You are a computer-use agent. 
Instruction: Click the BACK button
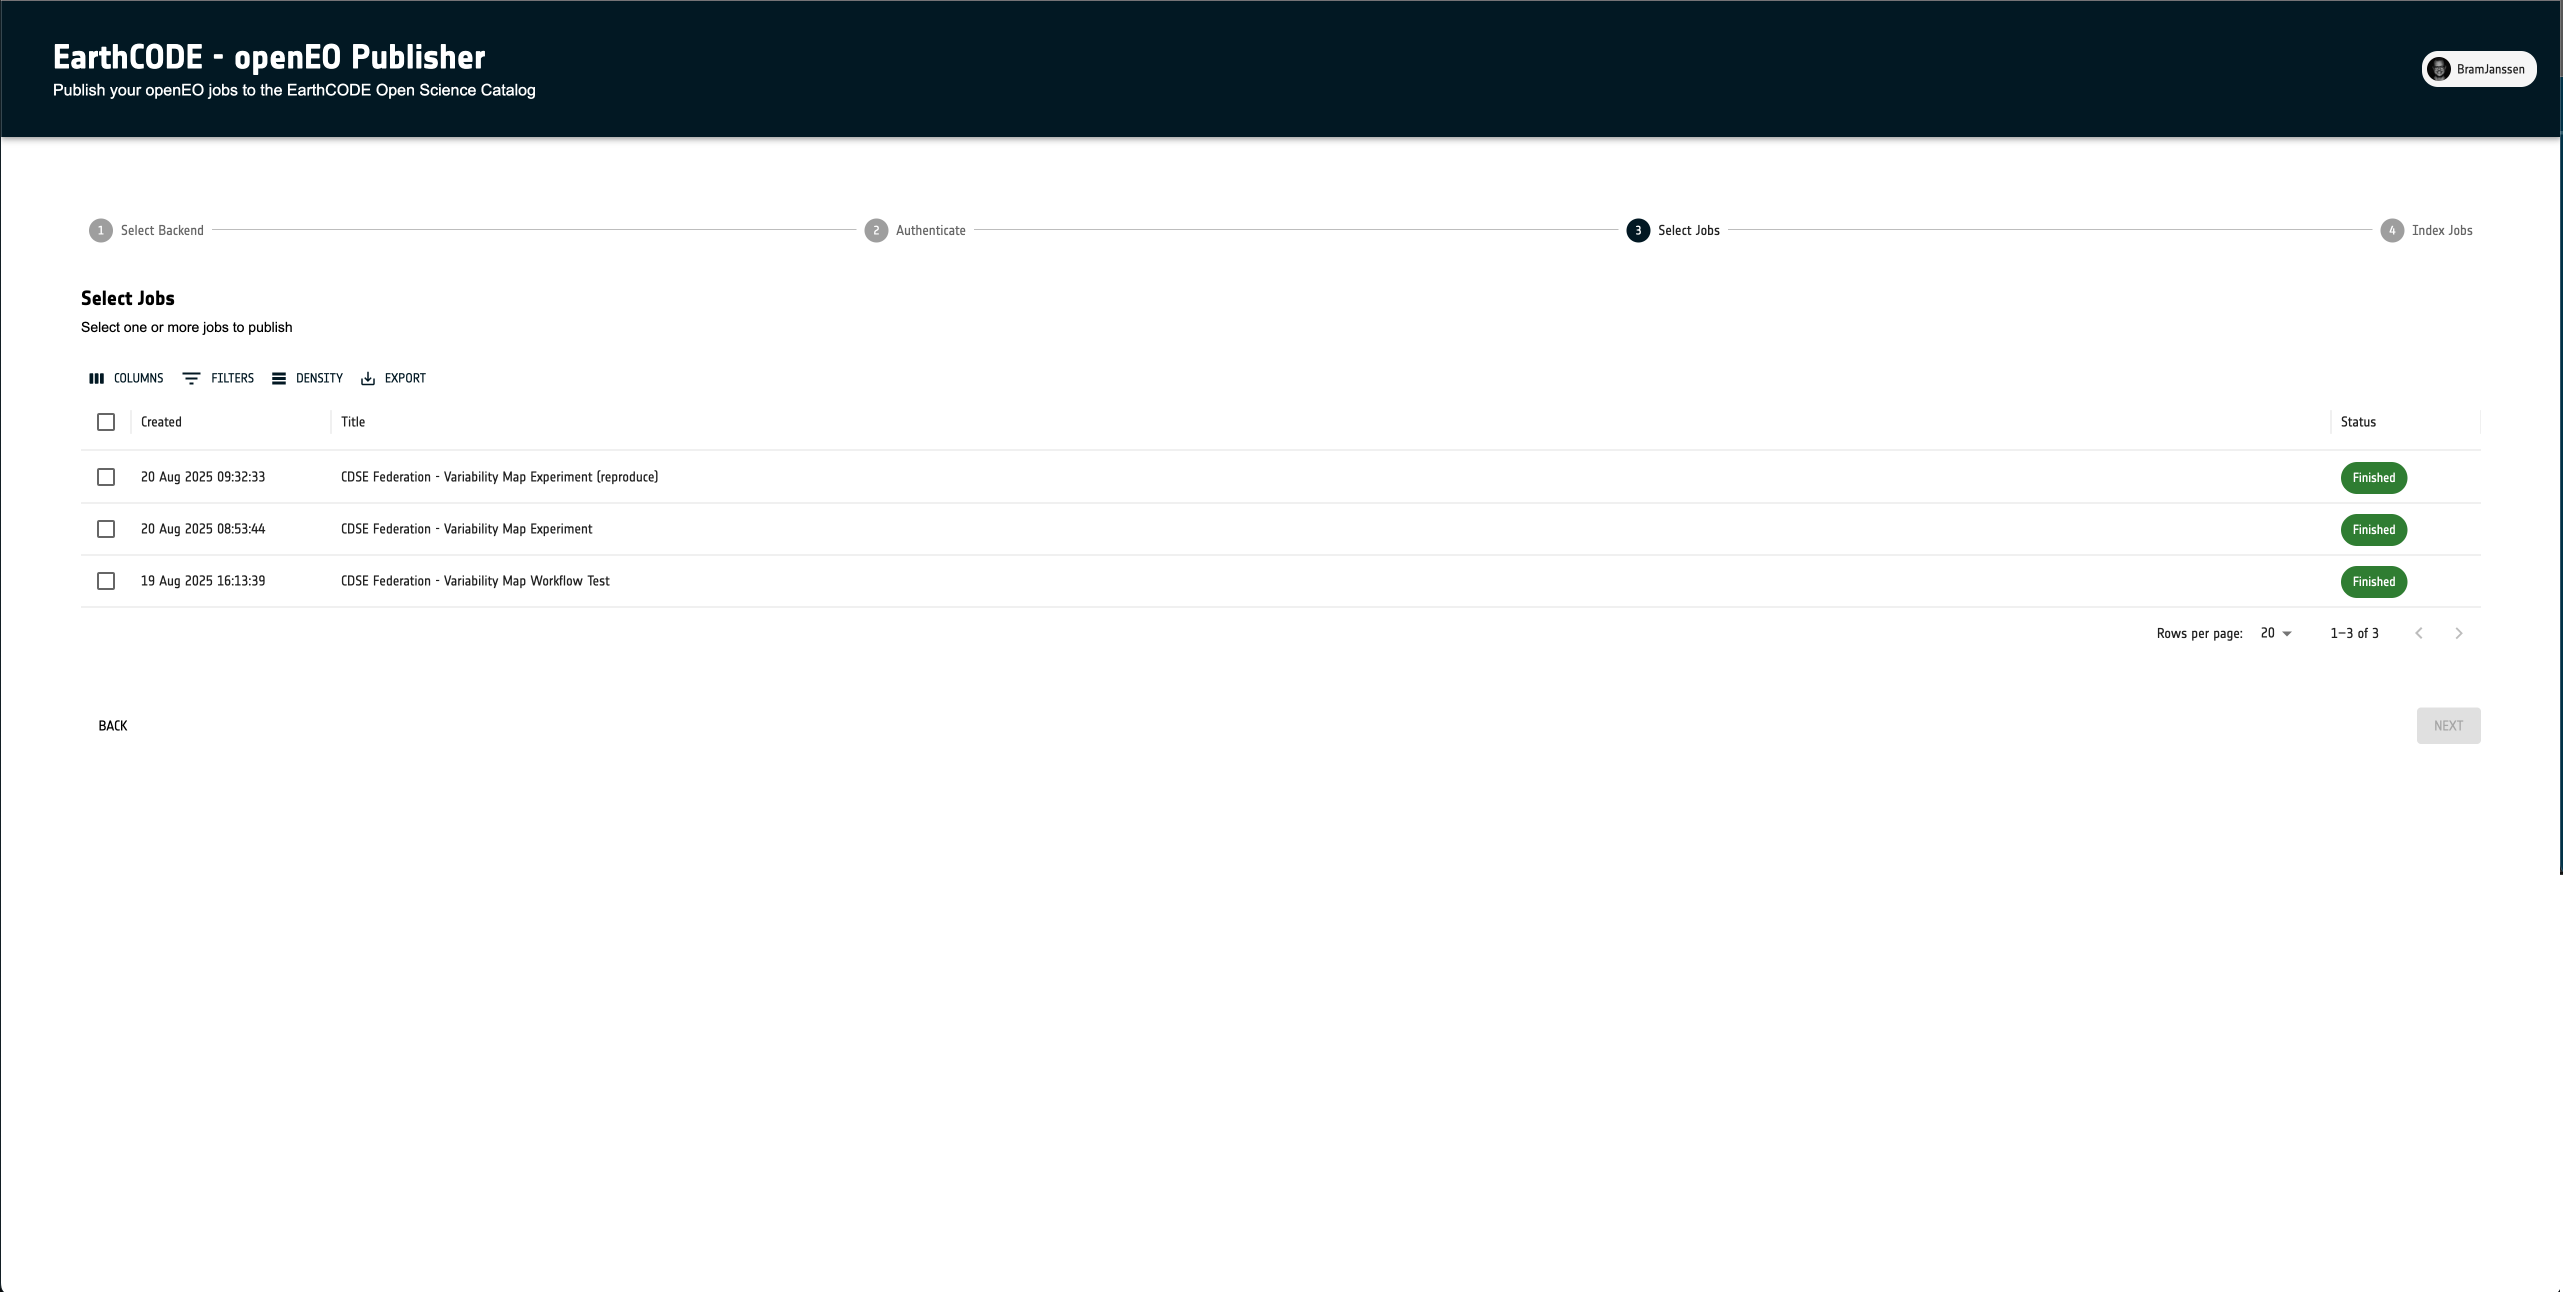coord(113,725)
